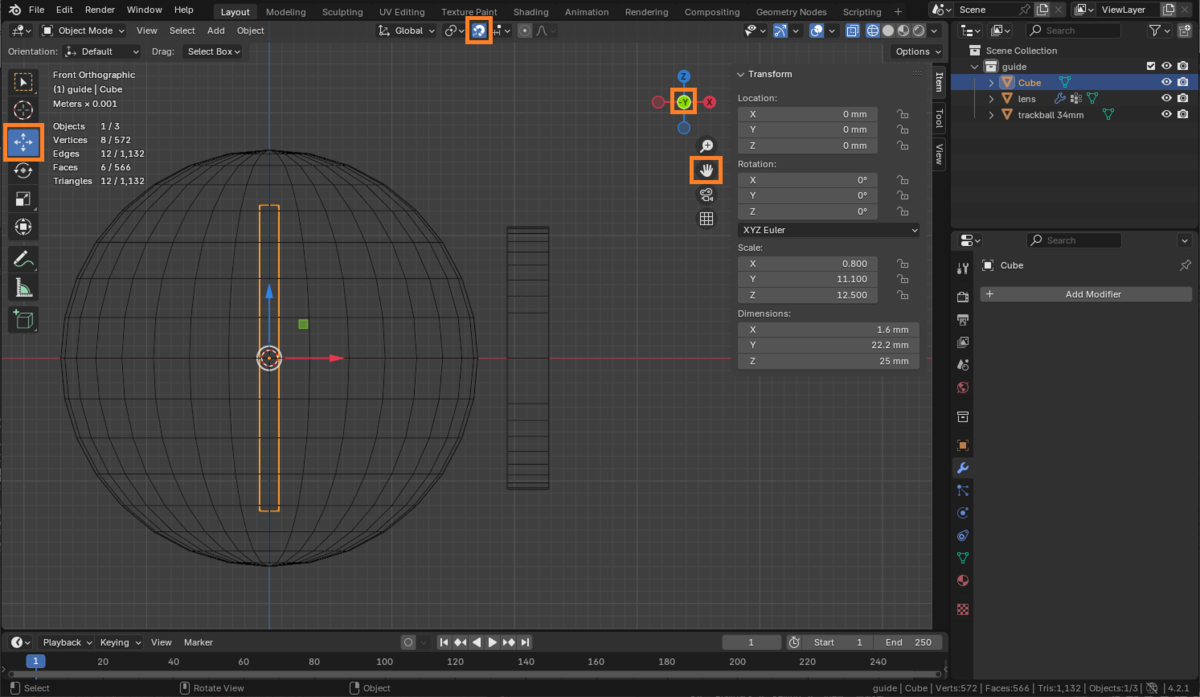Select the Annotate tool
The width and height of the screenshot is (1200, 697).
pyautogui.click(x=23, y=259)
